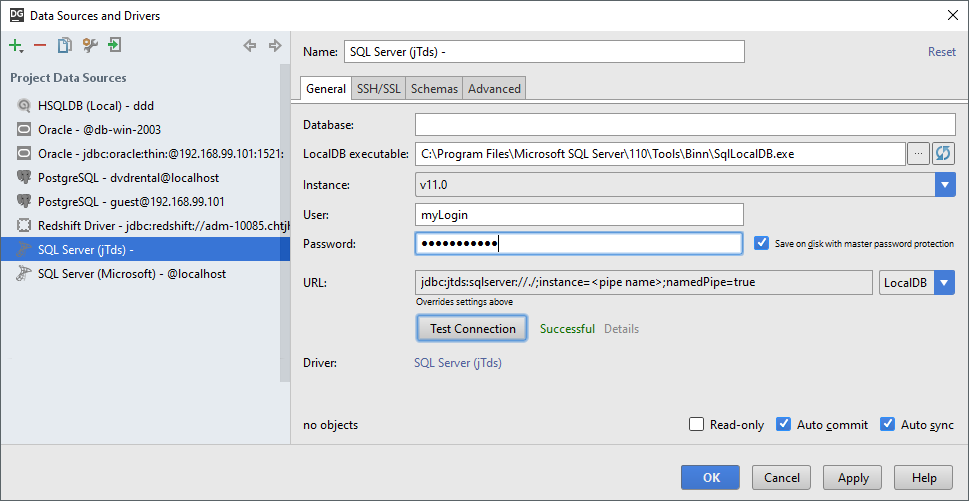Image resolution: width=969 pixels, height=501 pixels.
Task: Click the SQL Server (jTds) driver link
Action: 458,363
